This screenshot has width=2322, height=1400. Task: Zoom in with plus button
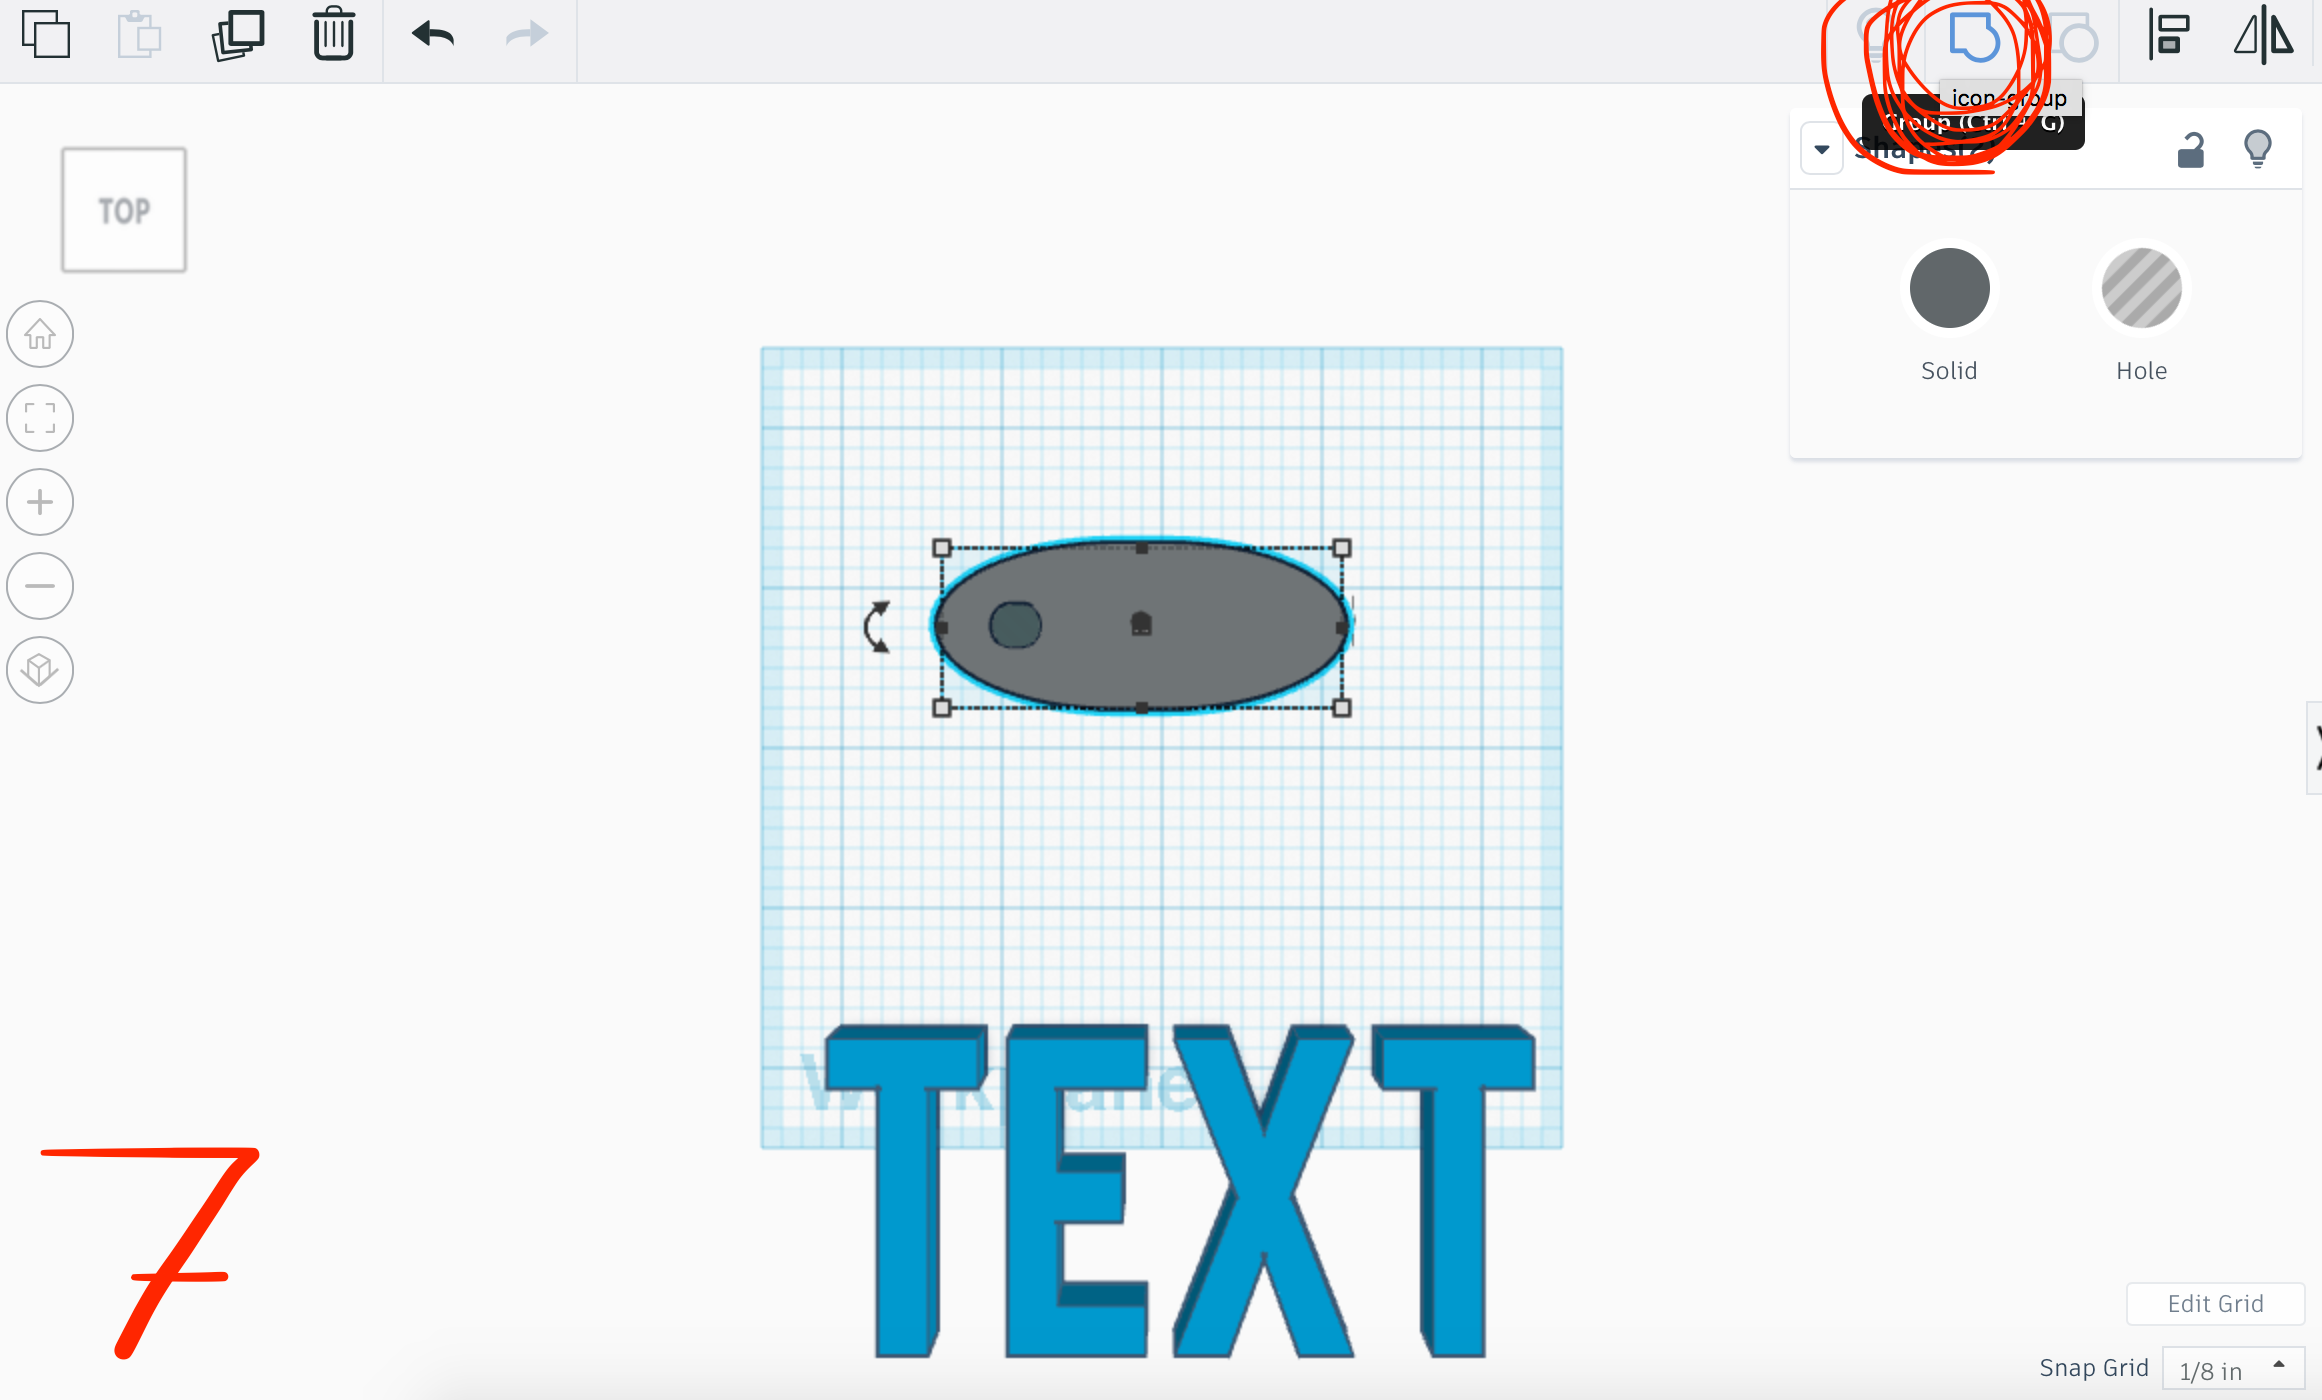(40, 502)
